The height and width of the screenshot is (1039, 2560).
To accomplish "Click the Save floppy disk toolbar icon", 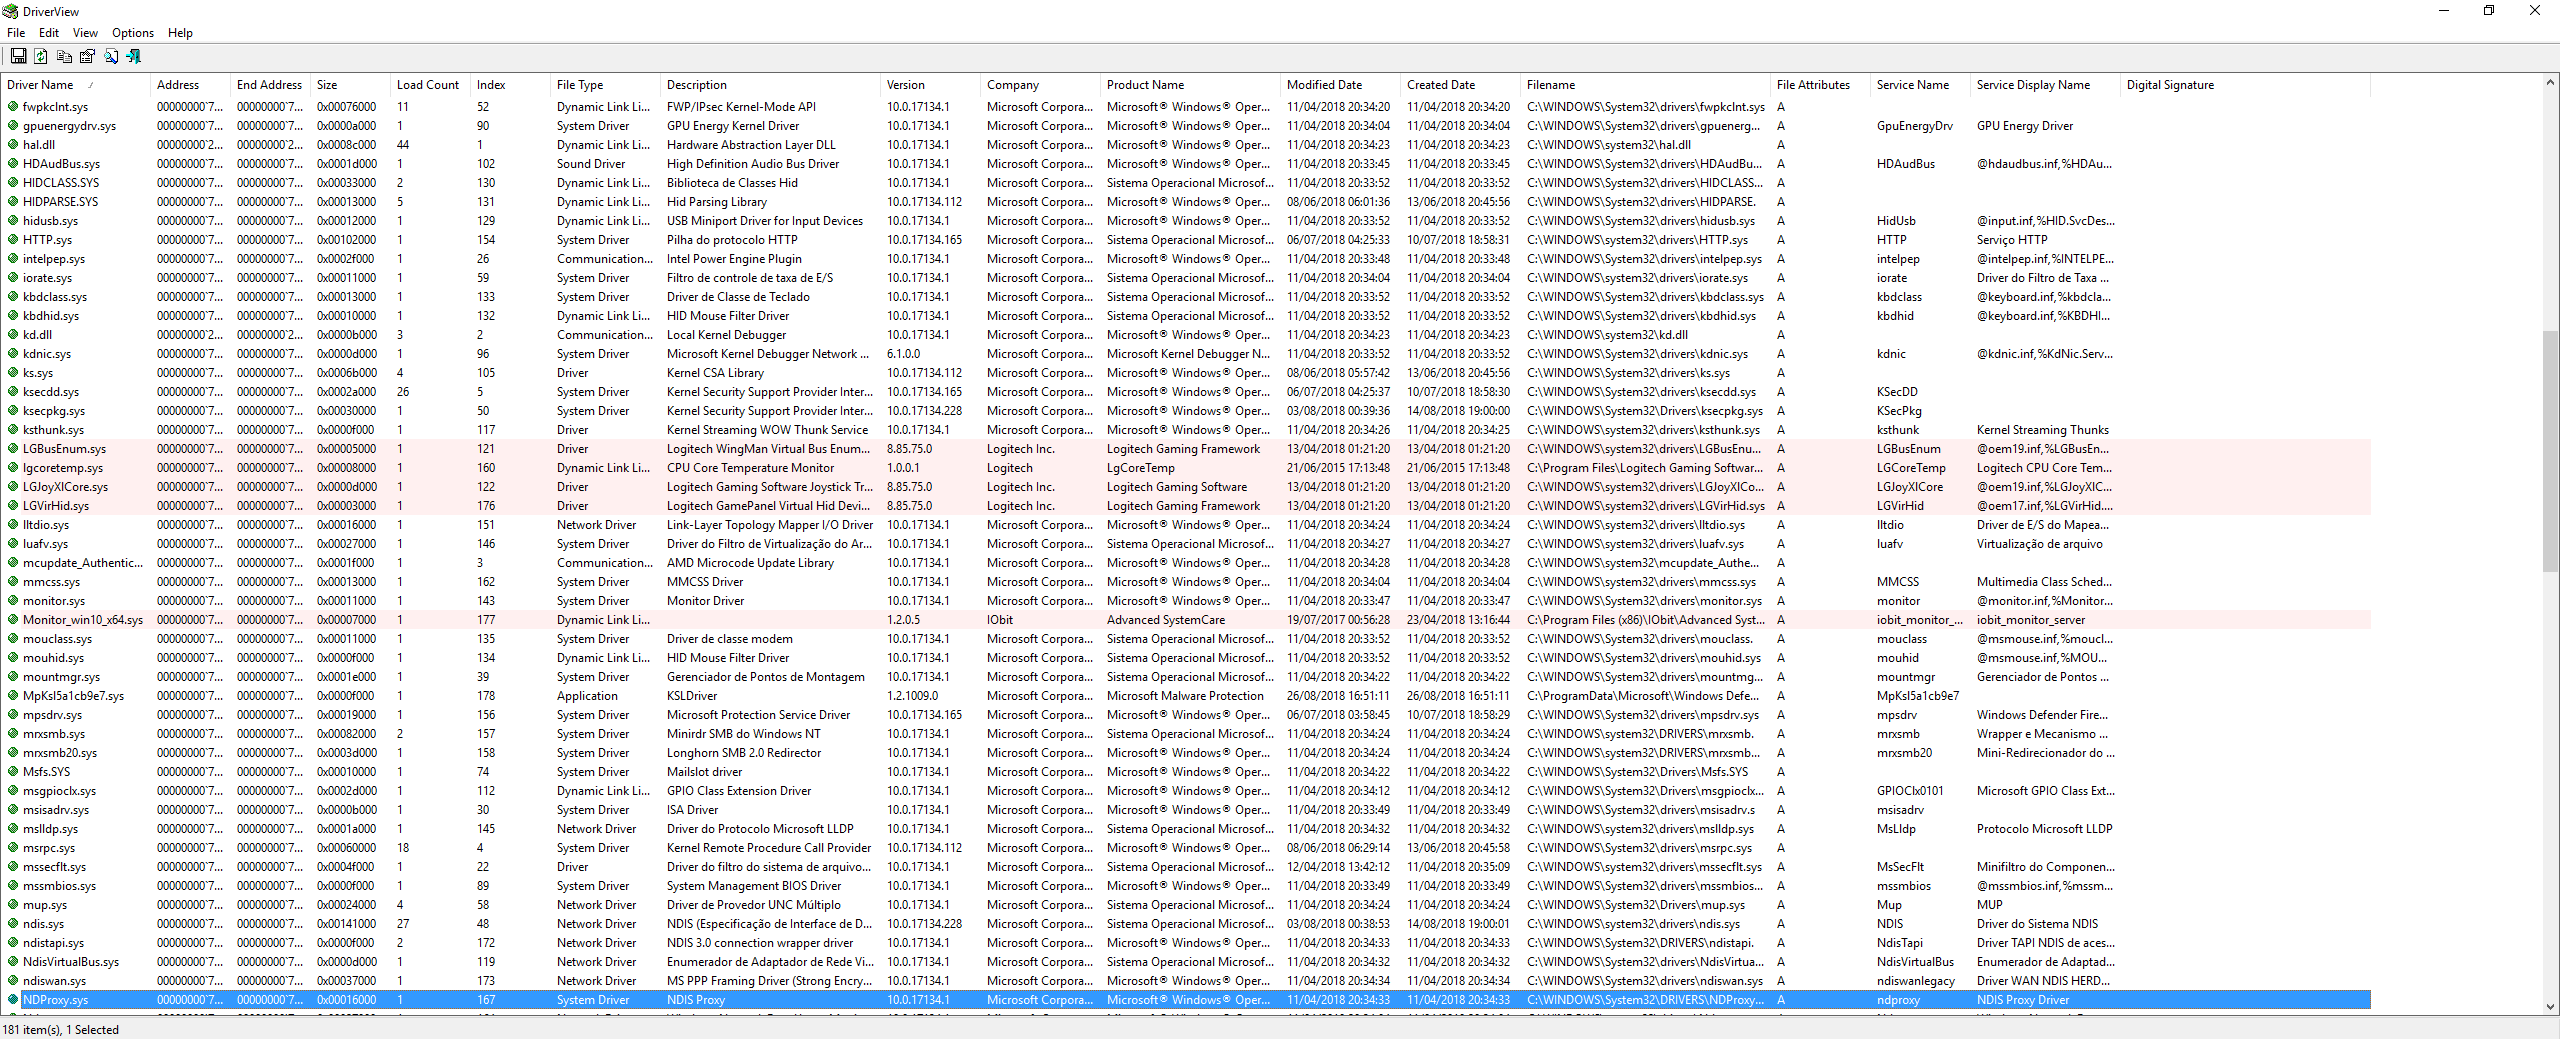I will (x=18, y=57).
